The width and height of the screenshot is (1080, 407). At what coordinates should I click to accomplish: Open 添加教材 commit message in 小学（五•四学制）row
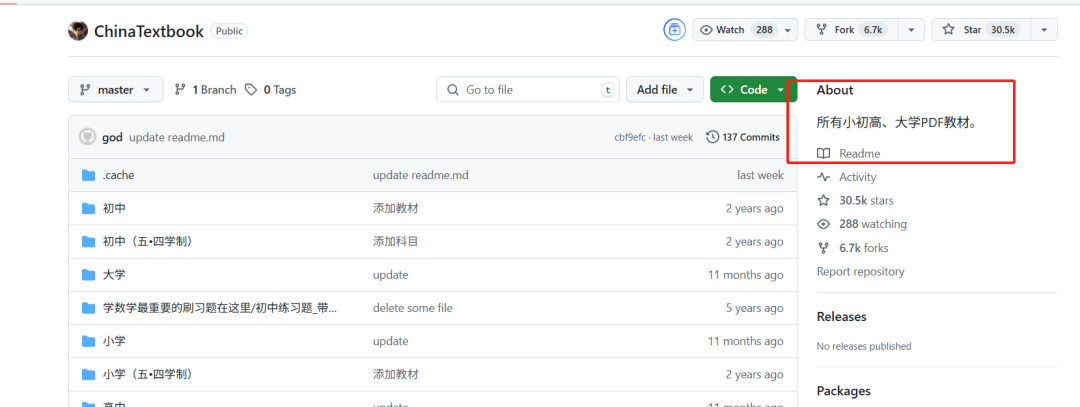coord(395,374)
